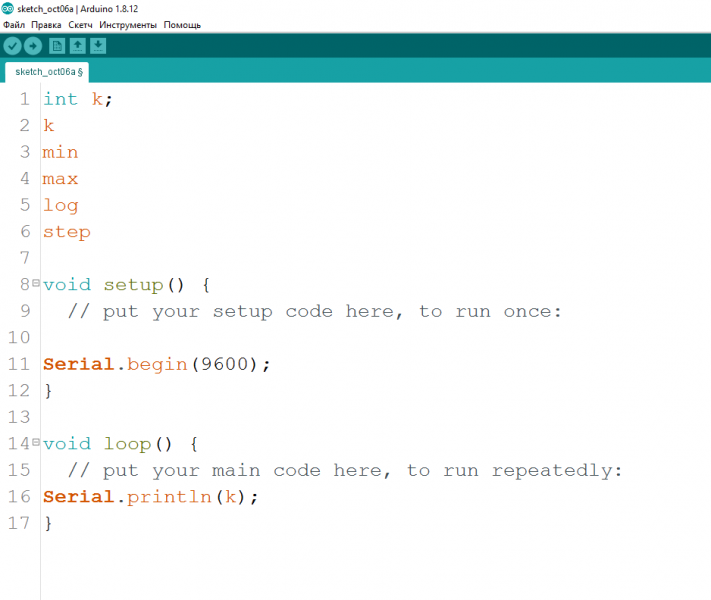
Task: Click on the Serial.begin(9600) line
Action: tap(156, 364)
